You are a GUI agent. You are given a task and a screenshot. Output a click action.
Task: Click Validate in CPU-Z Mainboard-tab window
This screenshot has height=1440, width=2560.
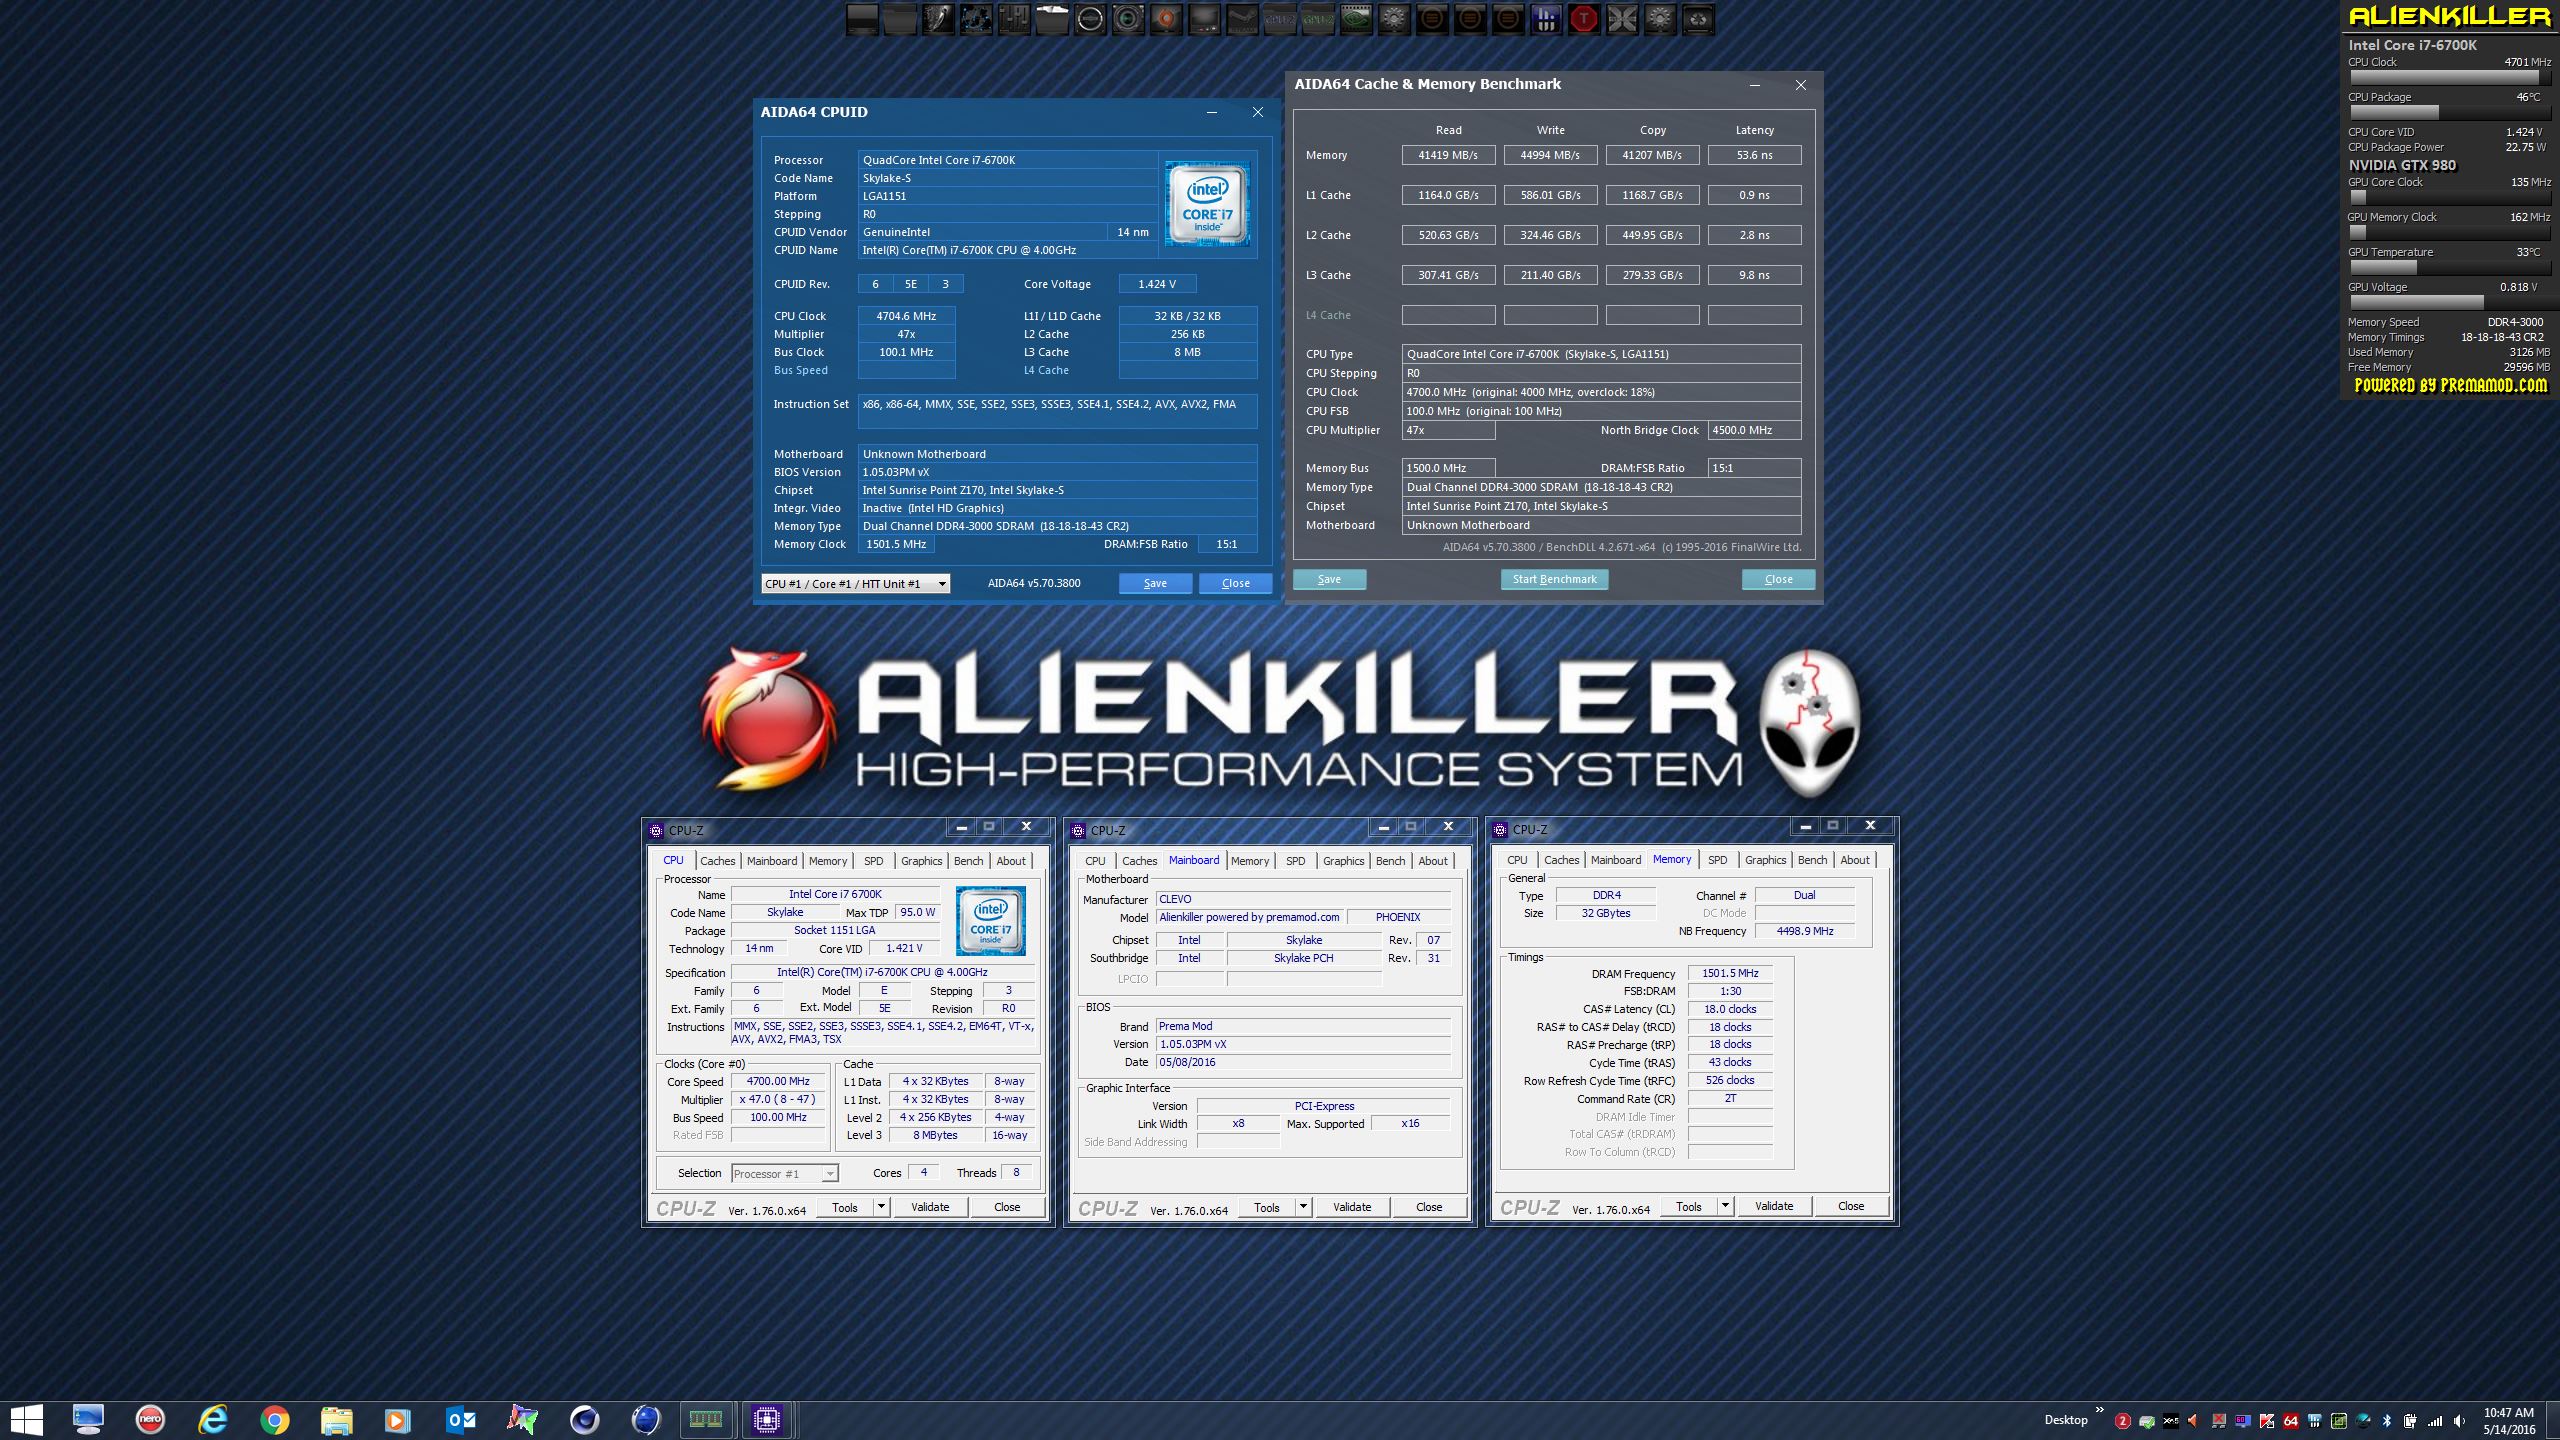[x=1352, y=1207]
